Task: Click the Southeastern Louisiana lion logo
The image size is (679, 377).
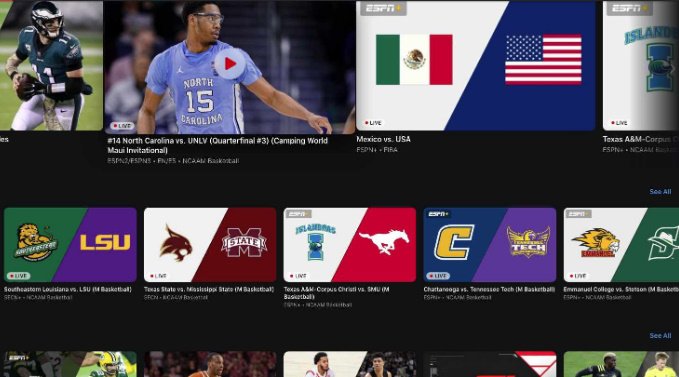Action: click(35, 242)
